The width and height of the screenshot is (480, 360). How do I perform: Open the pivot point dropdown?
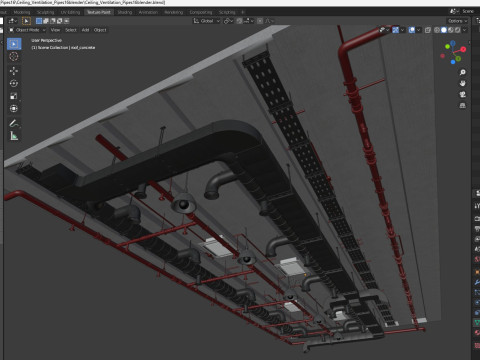pyautogui.click(x=228, y=21)
